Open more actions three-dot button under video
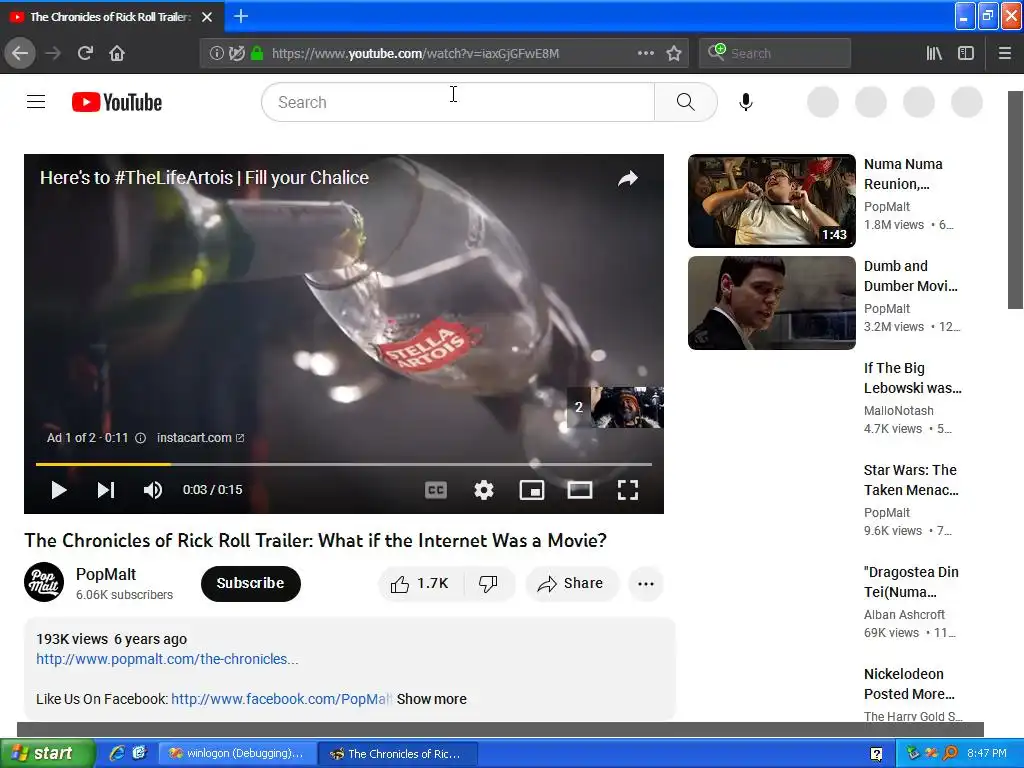The image size is (1024, 768). 646,584
